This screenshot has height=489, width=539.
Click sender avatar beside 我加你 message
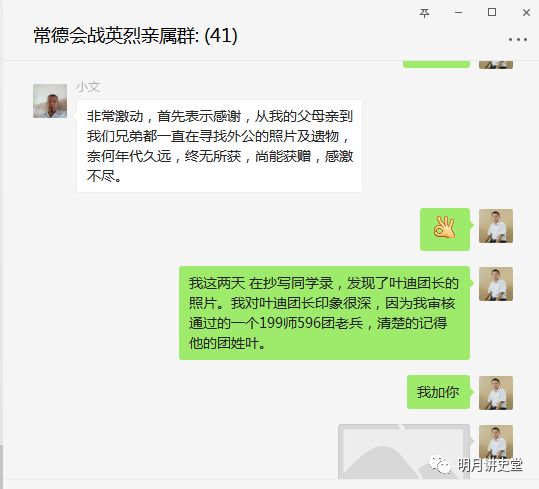click(496, 393)
